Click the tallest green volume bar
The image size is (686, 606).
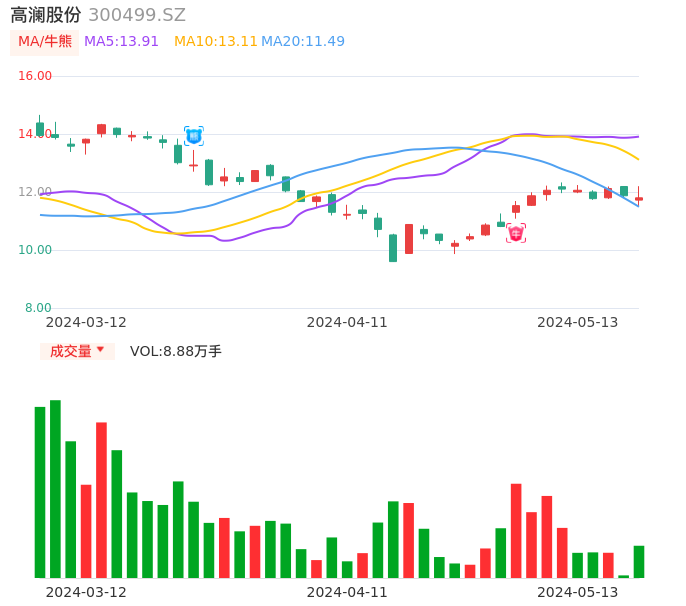[x=55, y=488]
